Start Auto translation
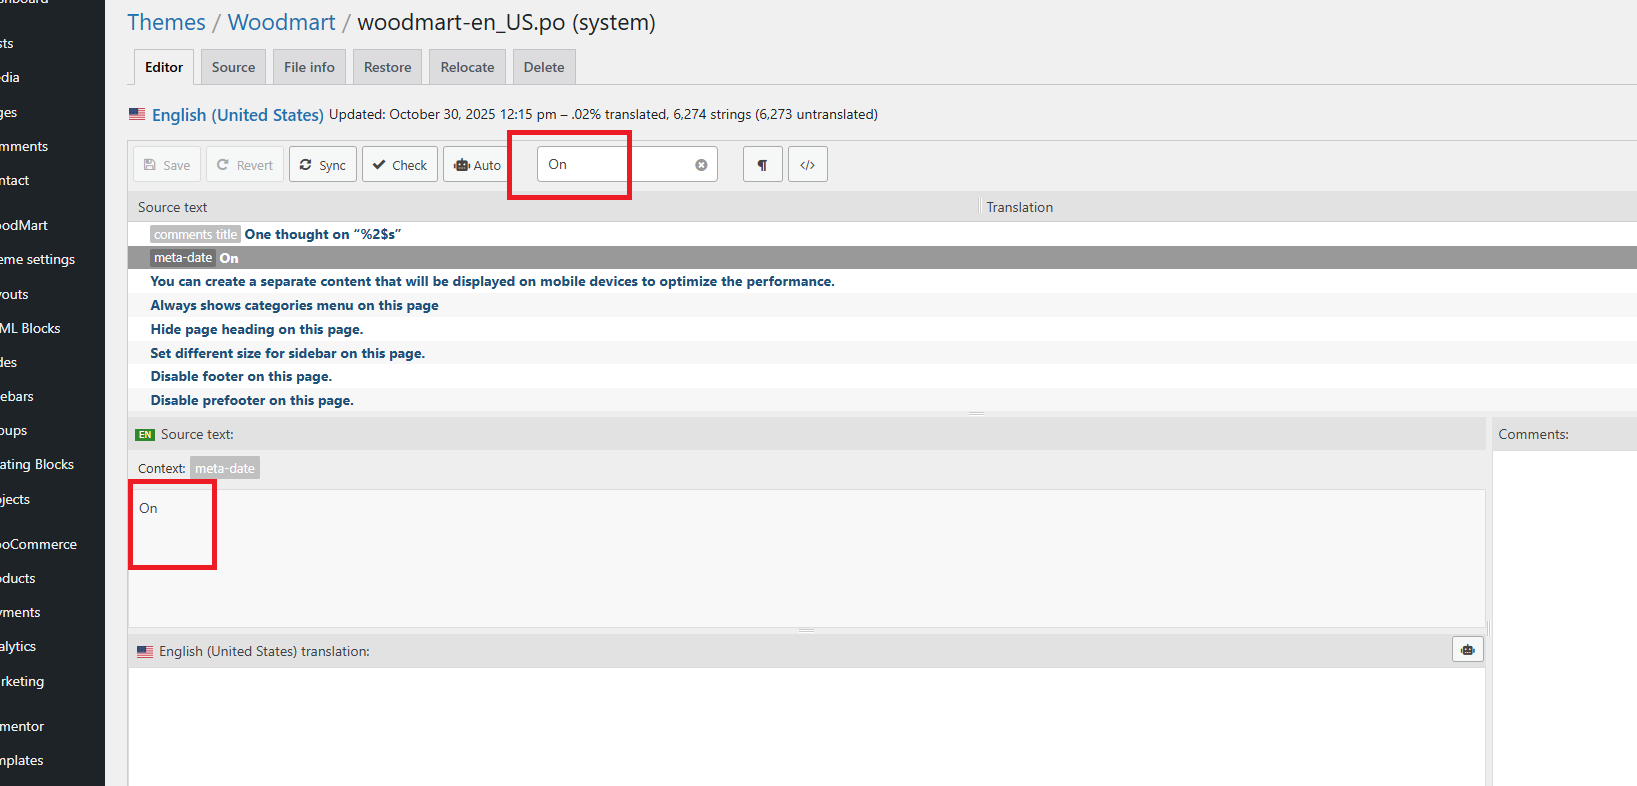This screenshot has width=1637, height=786. 477,165
